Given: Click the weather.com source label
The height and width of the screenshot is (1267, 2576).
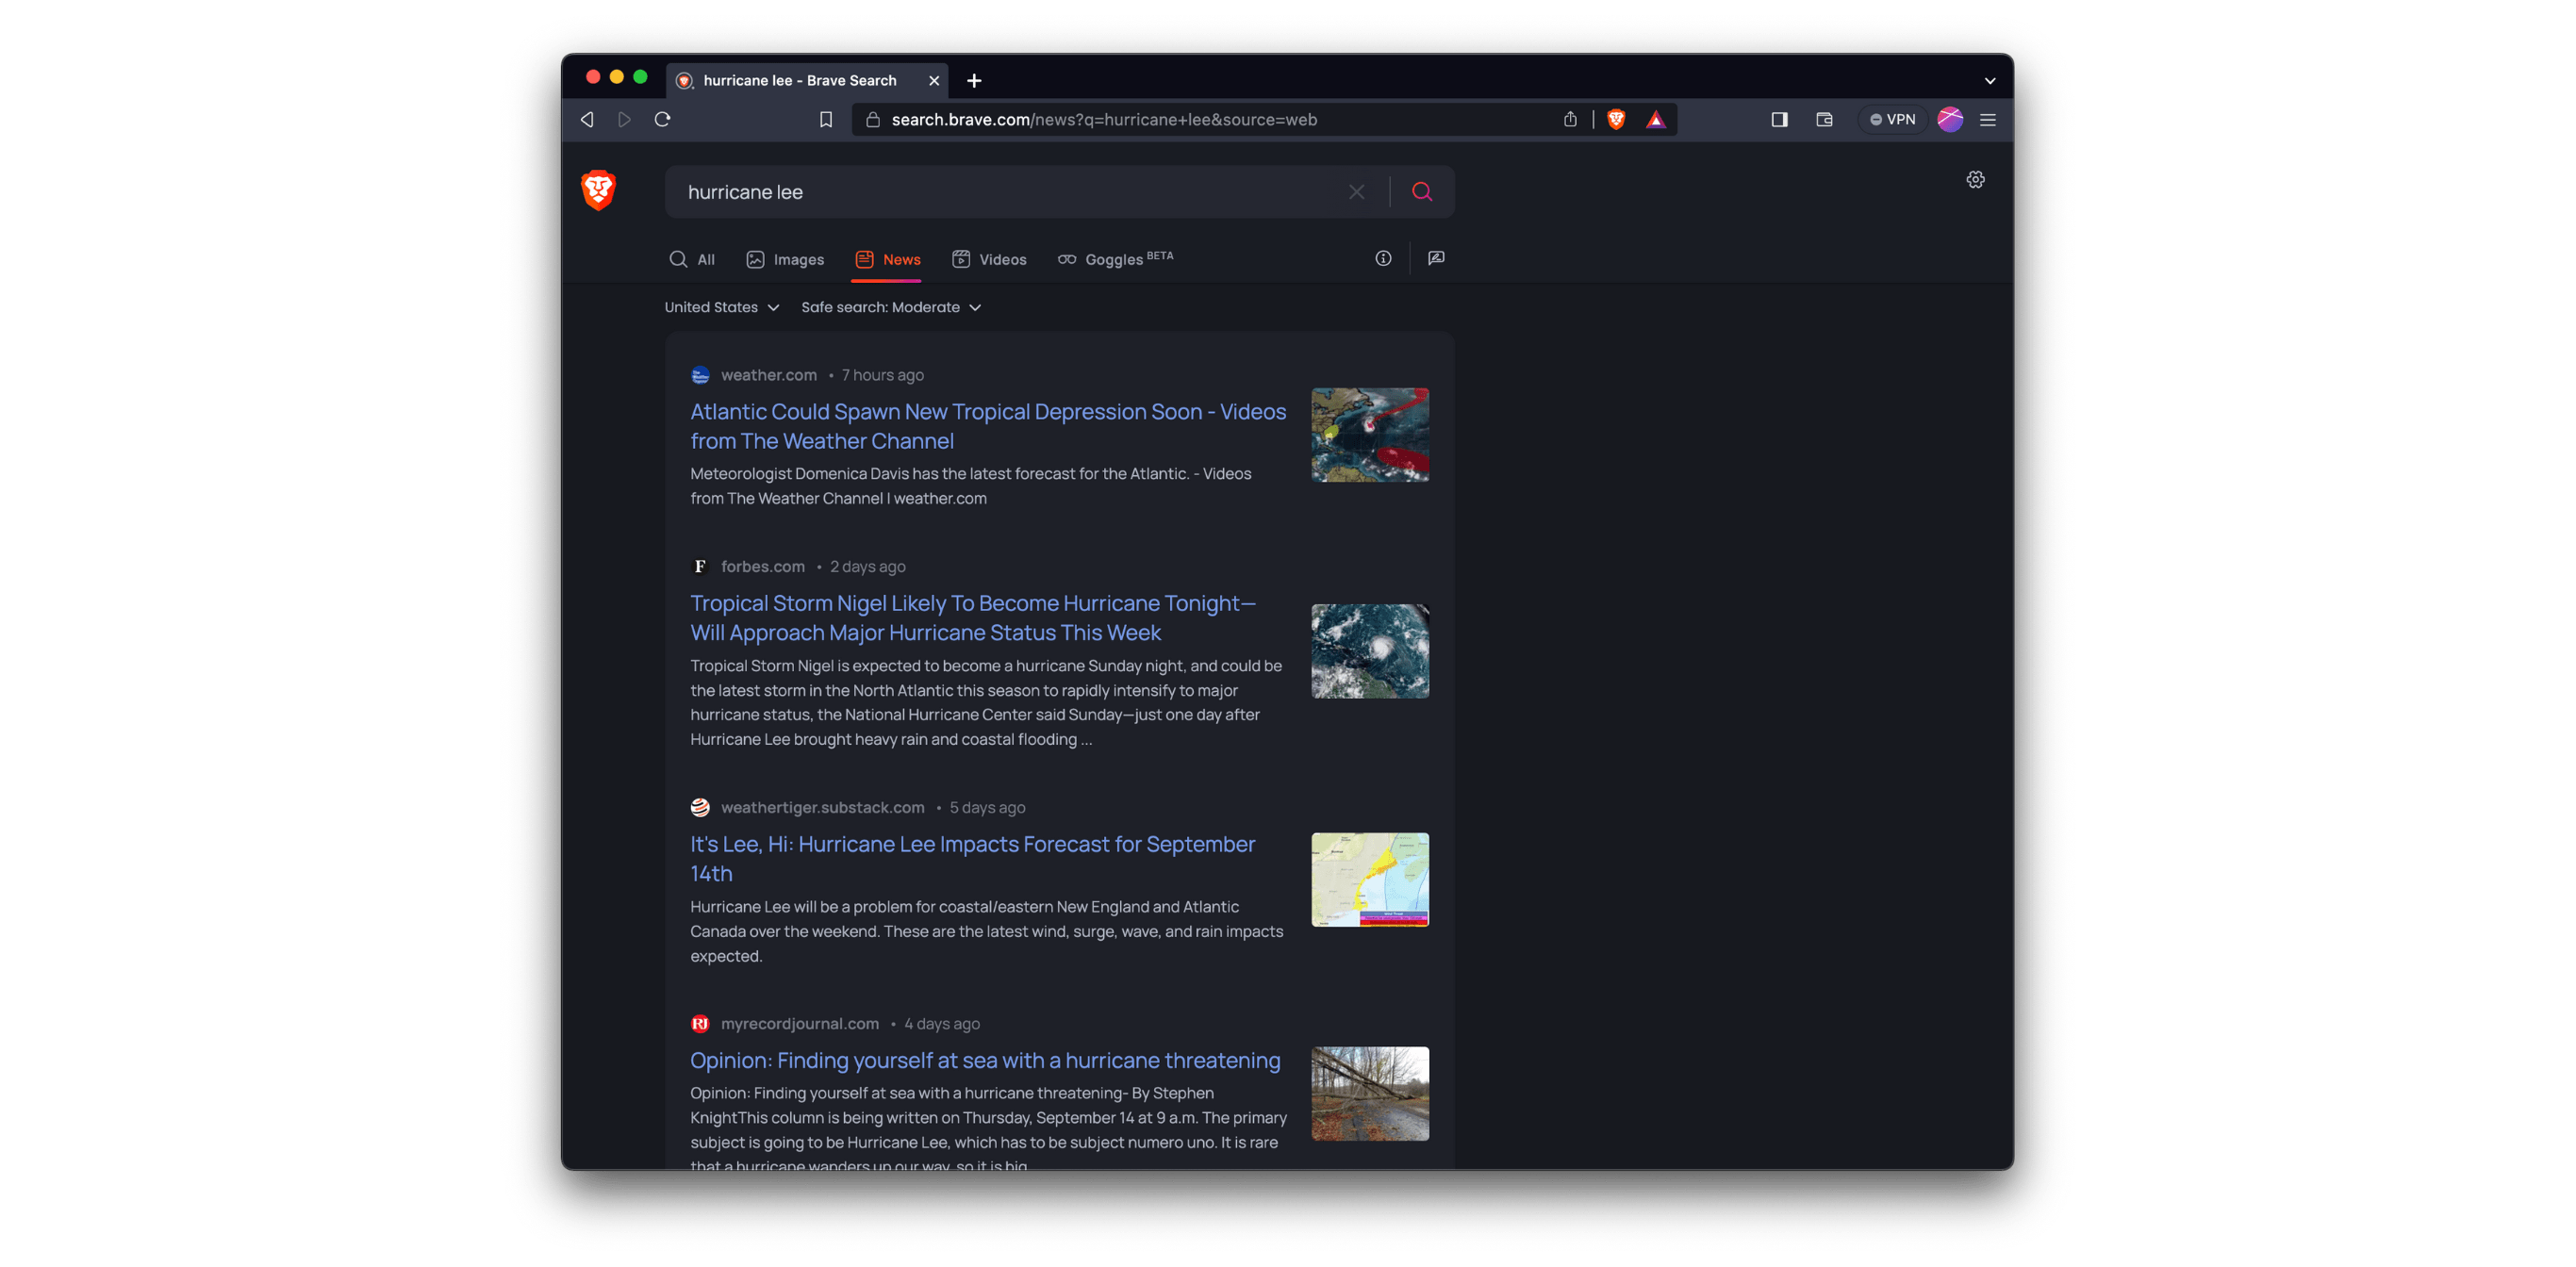Looking at the screenshot, I should pyautogui.click(x=768, y=376).
